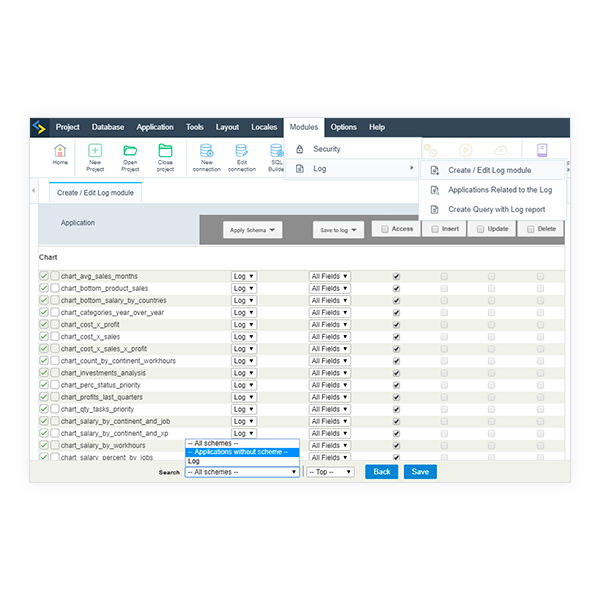The height and width of the screenshot is (600, 600).
Task: Click the Open Project folder icon
Action: pos(130,151)
